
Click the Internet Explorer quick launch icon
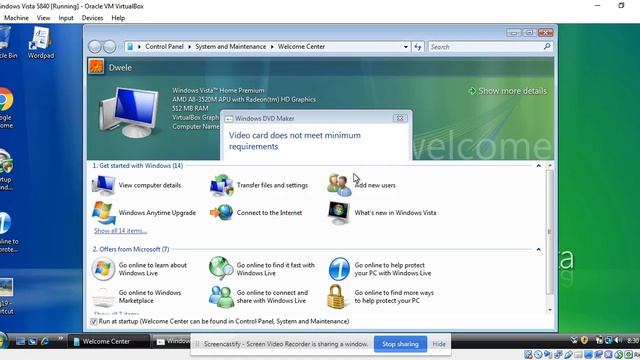coord(44,341)
